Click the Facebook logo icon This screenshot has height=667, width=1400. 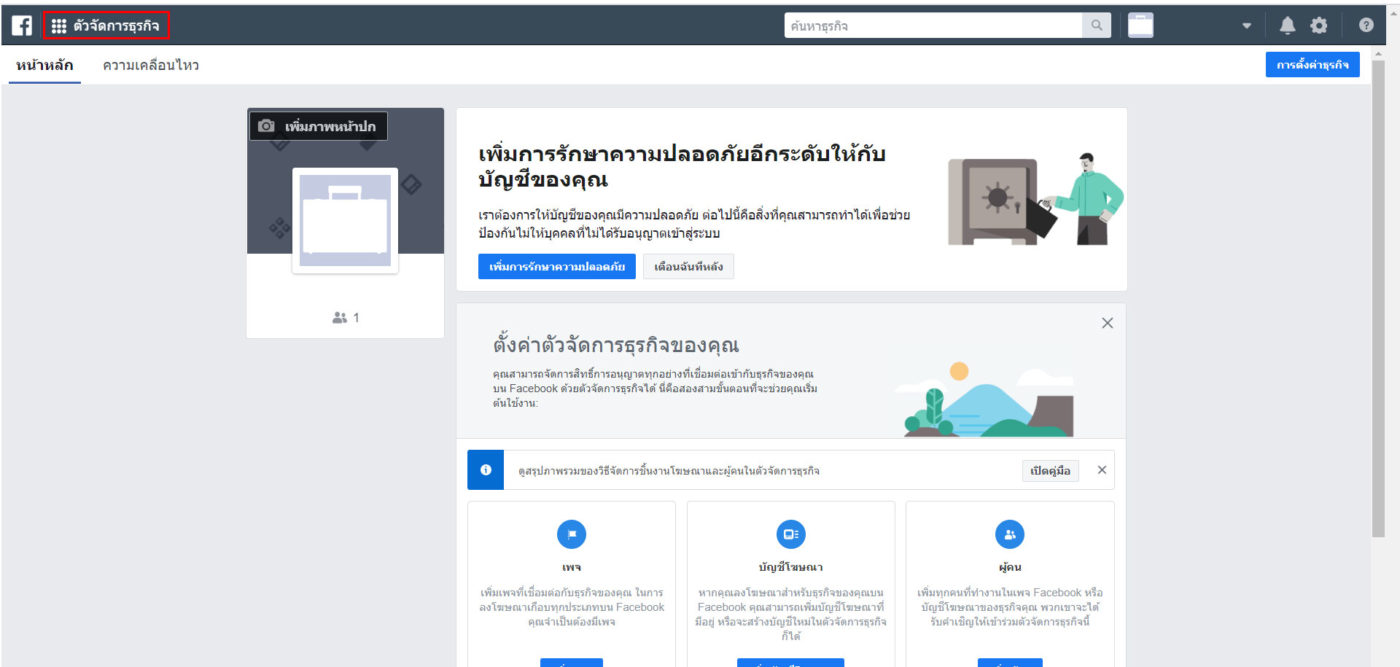[21, 26]
